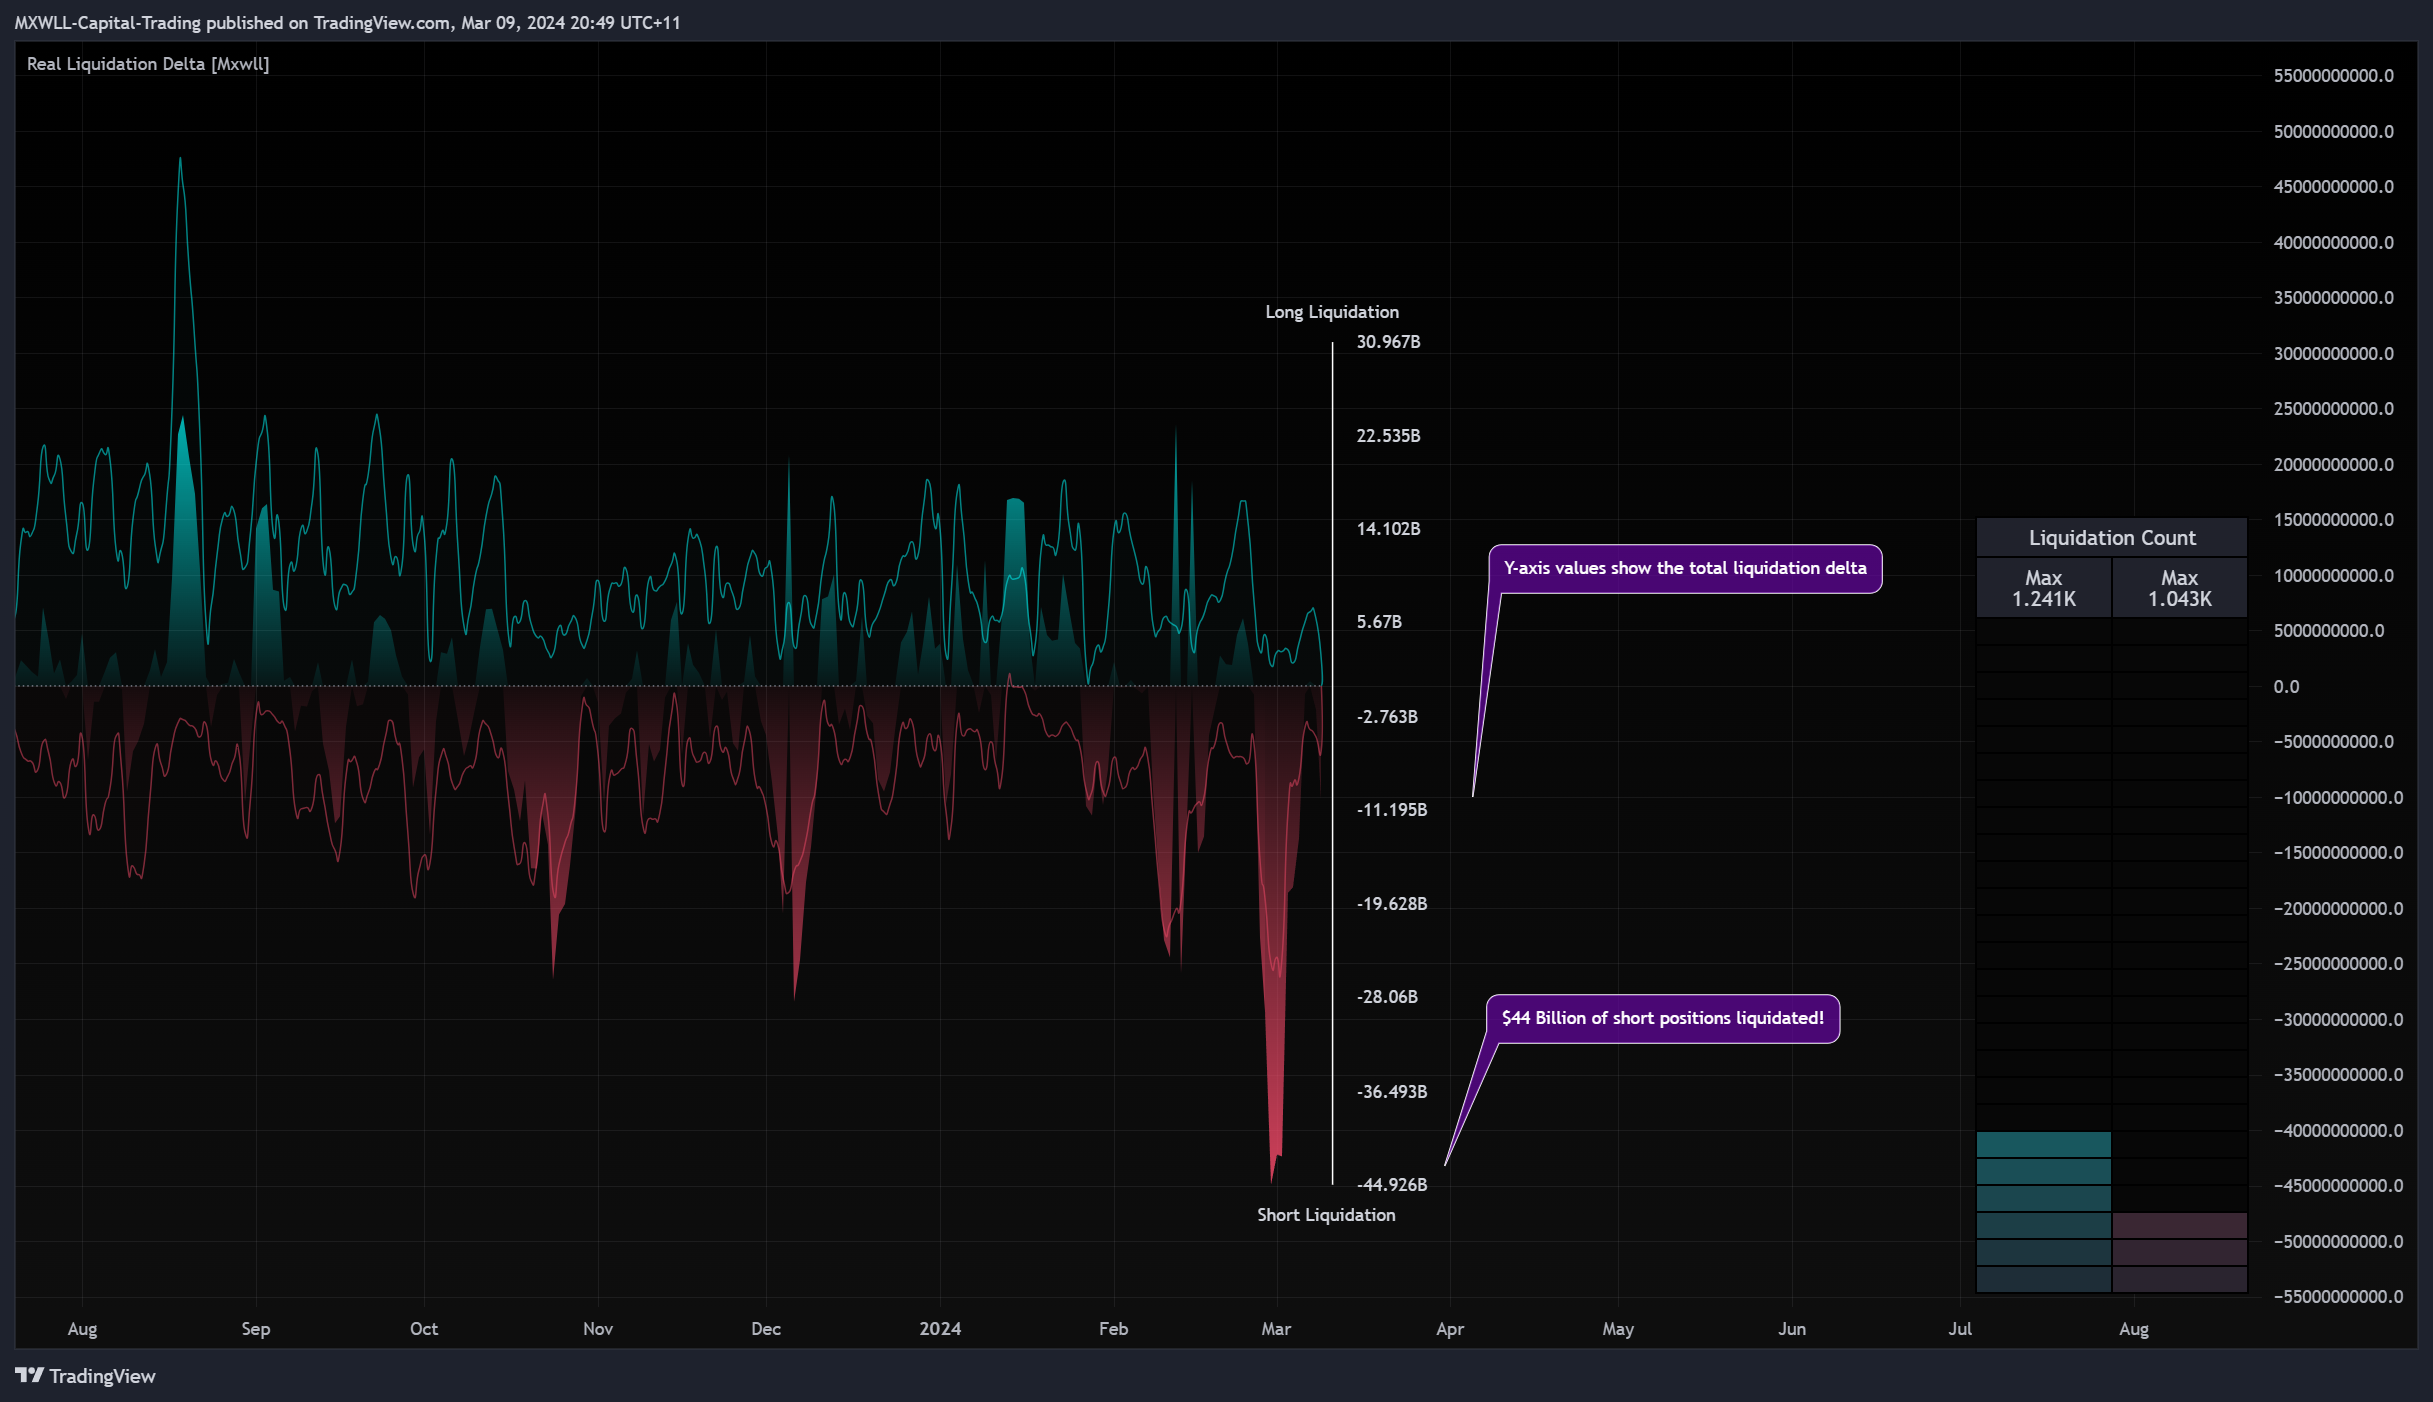This screenshot has width=2433, height=1402.
Task: Click the −30000000000.0 price axis label
Action: [2338, 1020]
